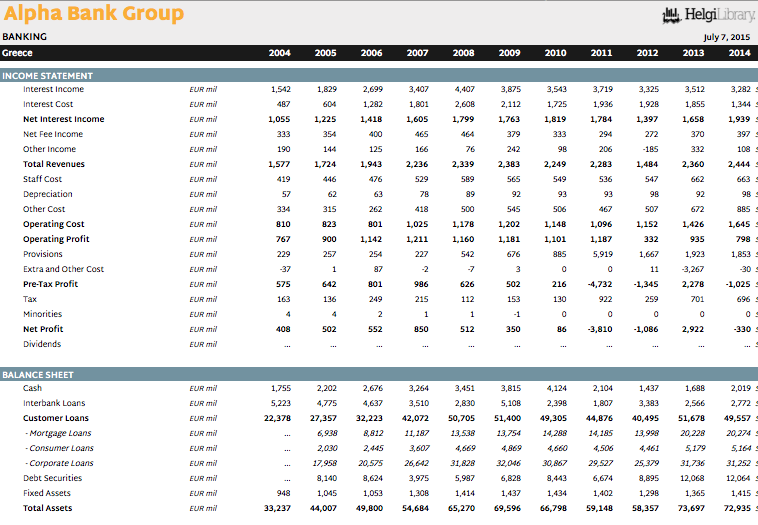Image resolution: width=758 pixels, height=525 pixels.
Task: Select Net Profit 2011 value -3,810
Action: [x=600, y=329]
